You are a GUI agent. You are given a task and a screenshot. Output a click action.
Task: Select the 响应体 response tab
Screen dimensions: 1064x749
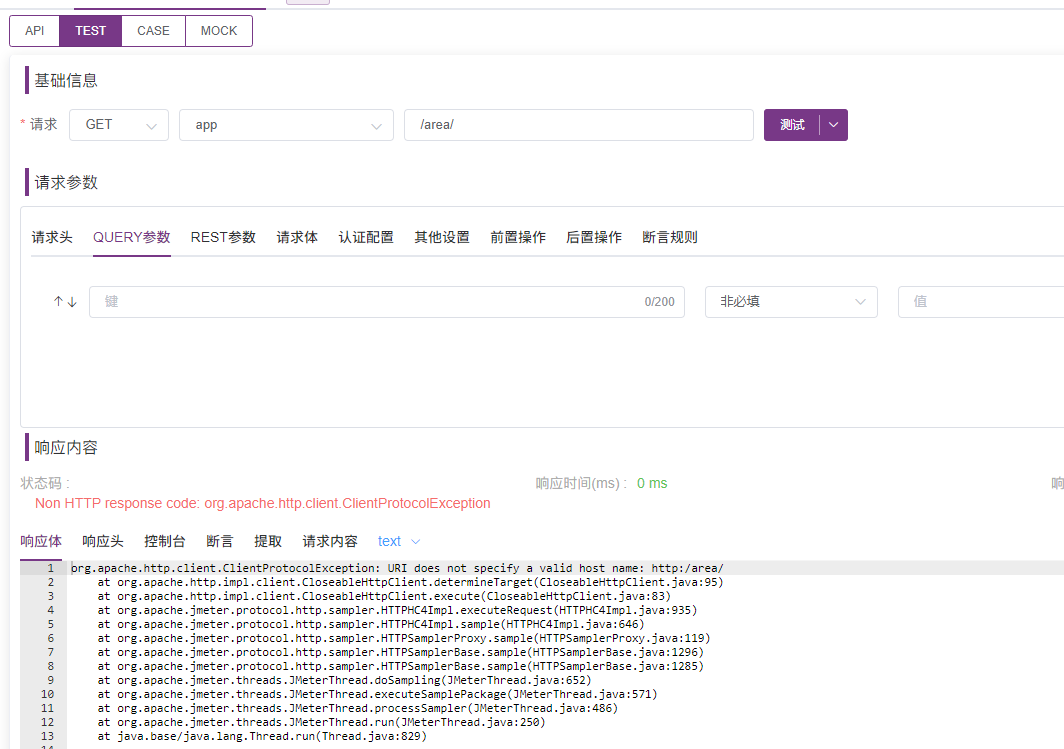pos(41,541)
